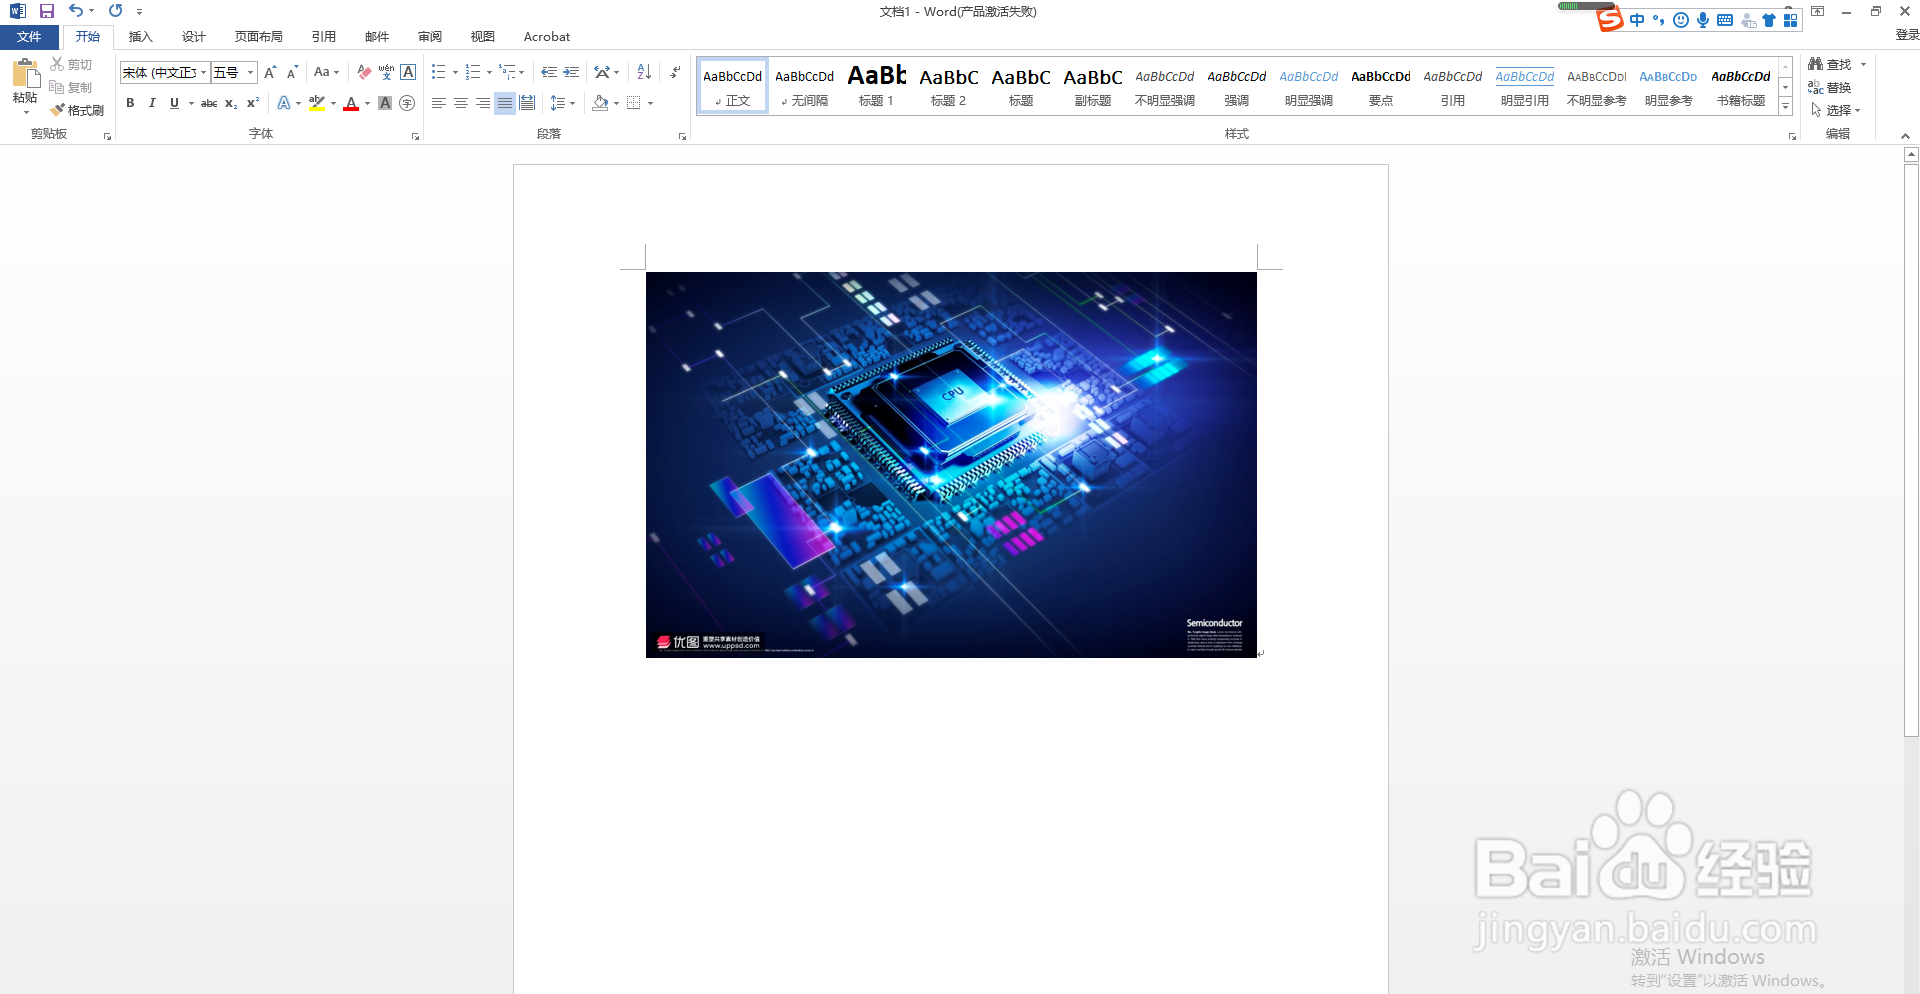Open the 文件 File tab
Image resolution: width=1920 pixels, height=994 pixels.
29,37
